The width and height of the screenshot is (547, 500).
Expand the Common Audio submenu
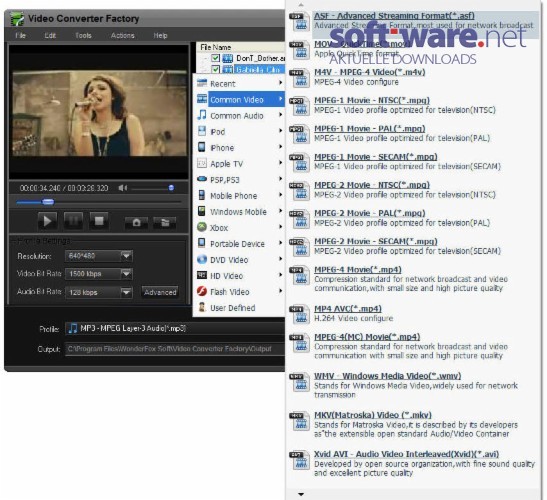[281, 115]
